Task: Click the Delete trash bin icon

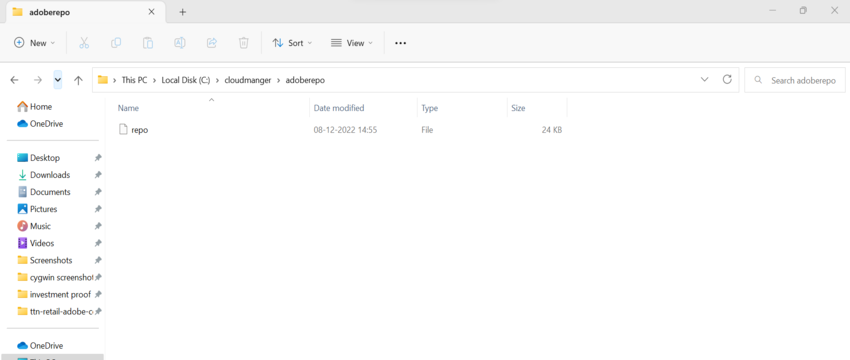Action: click(x=244, y=43)
